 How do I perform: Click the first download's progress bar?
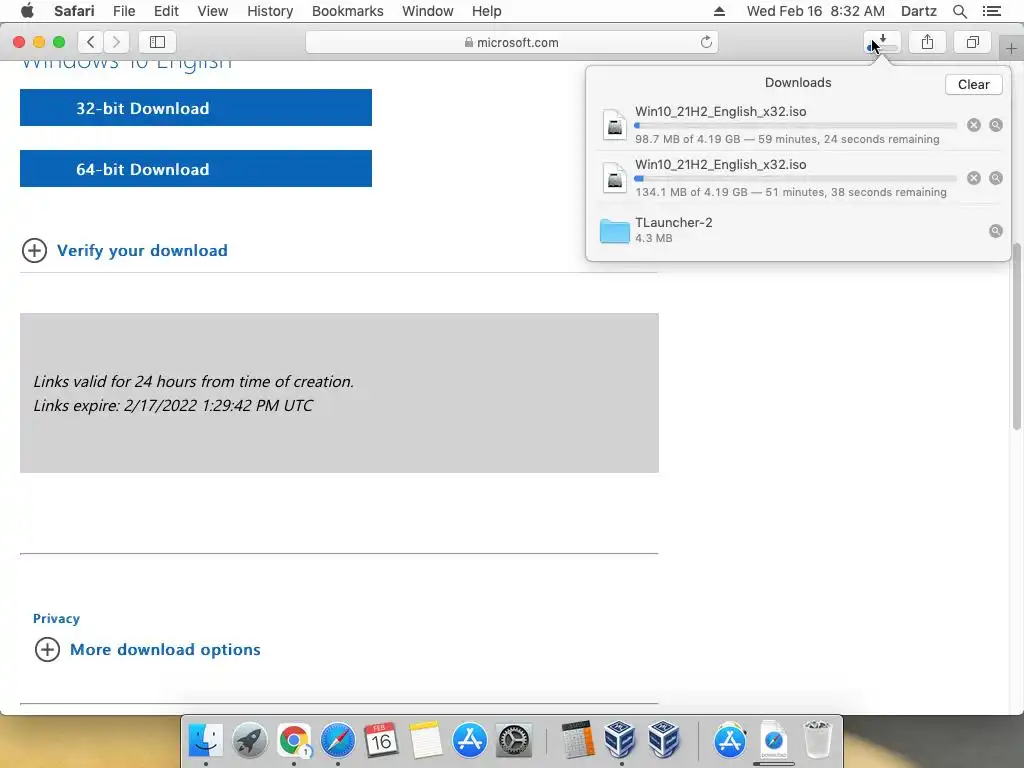tap(795, 125)
